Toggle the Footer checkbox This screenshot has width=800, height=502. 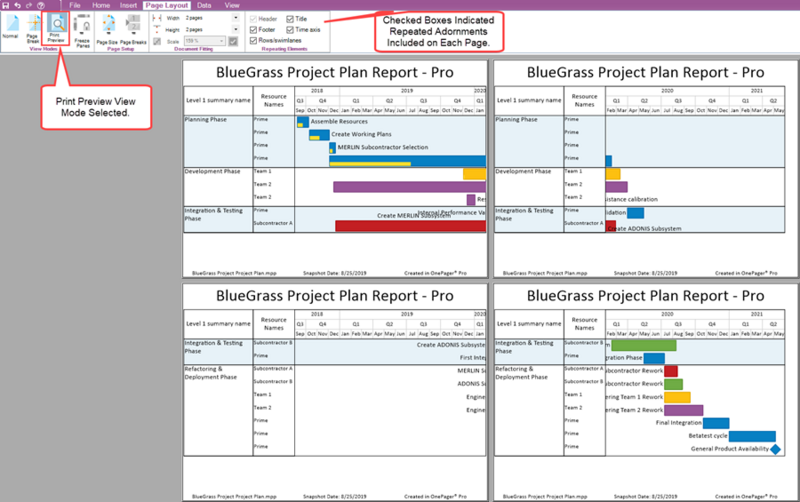coord(254,30)
